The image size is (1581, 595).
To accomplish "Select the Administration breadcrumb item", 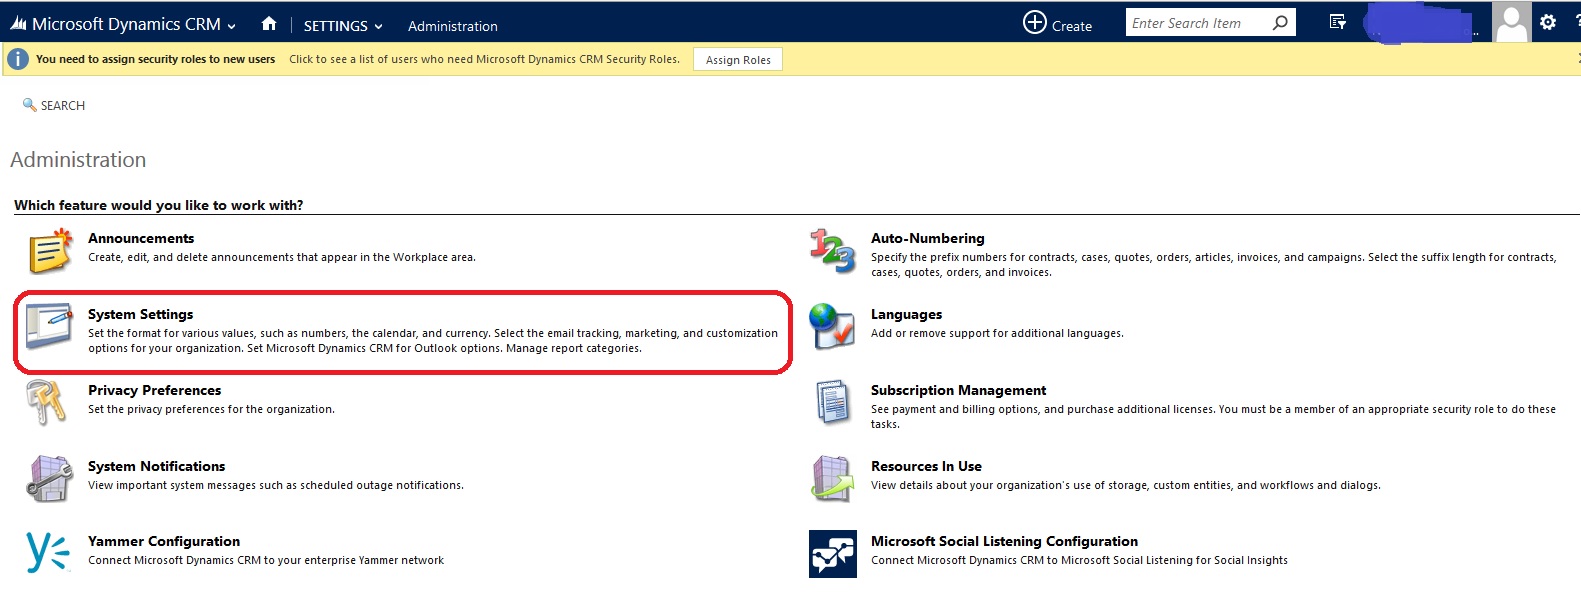I will click(452, 26).
